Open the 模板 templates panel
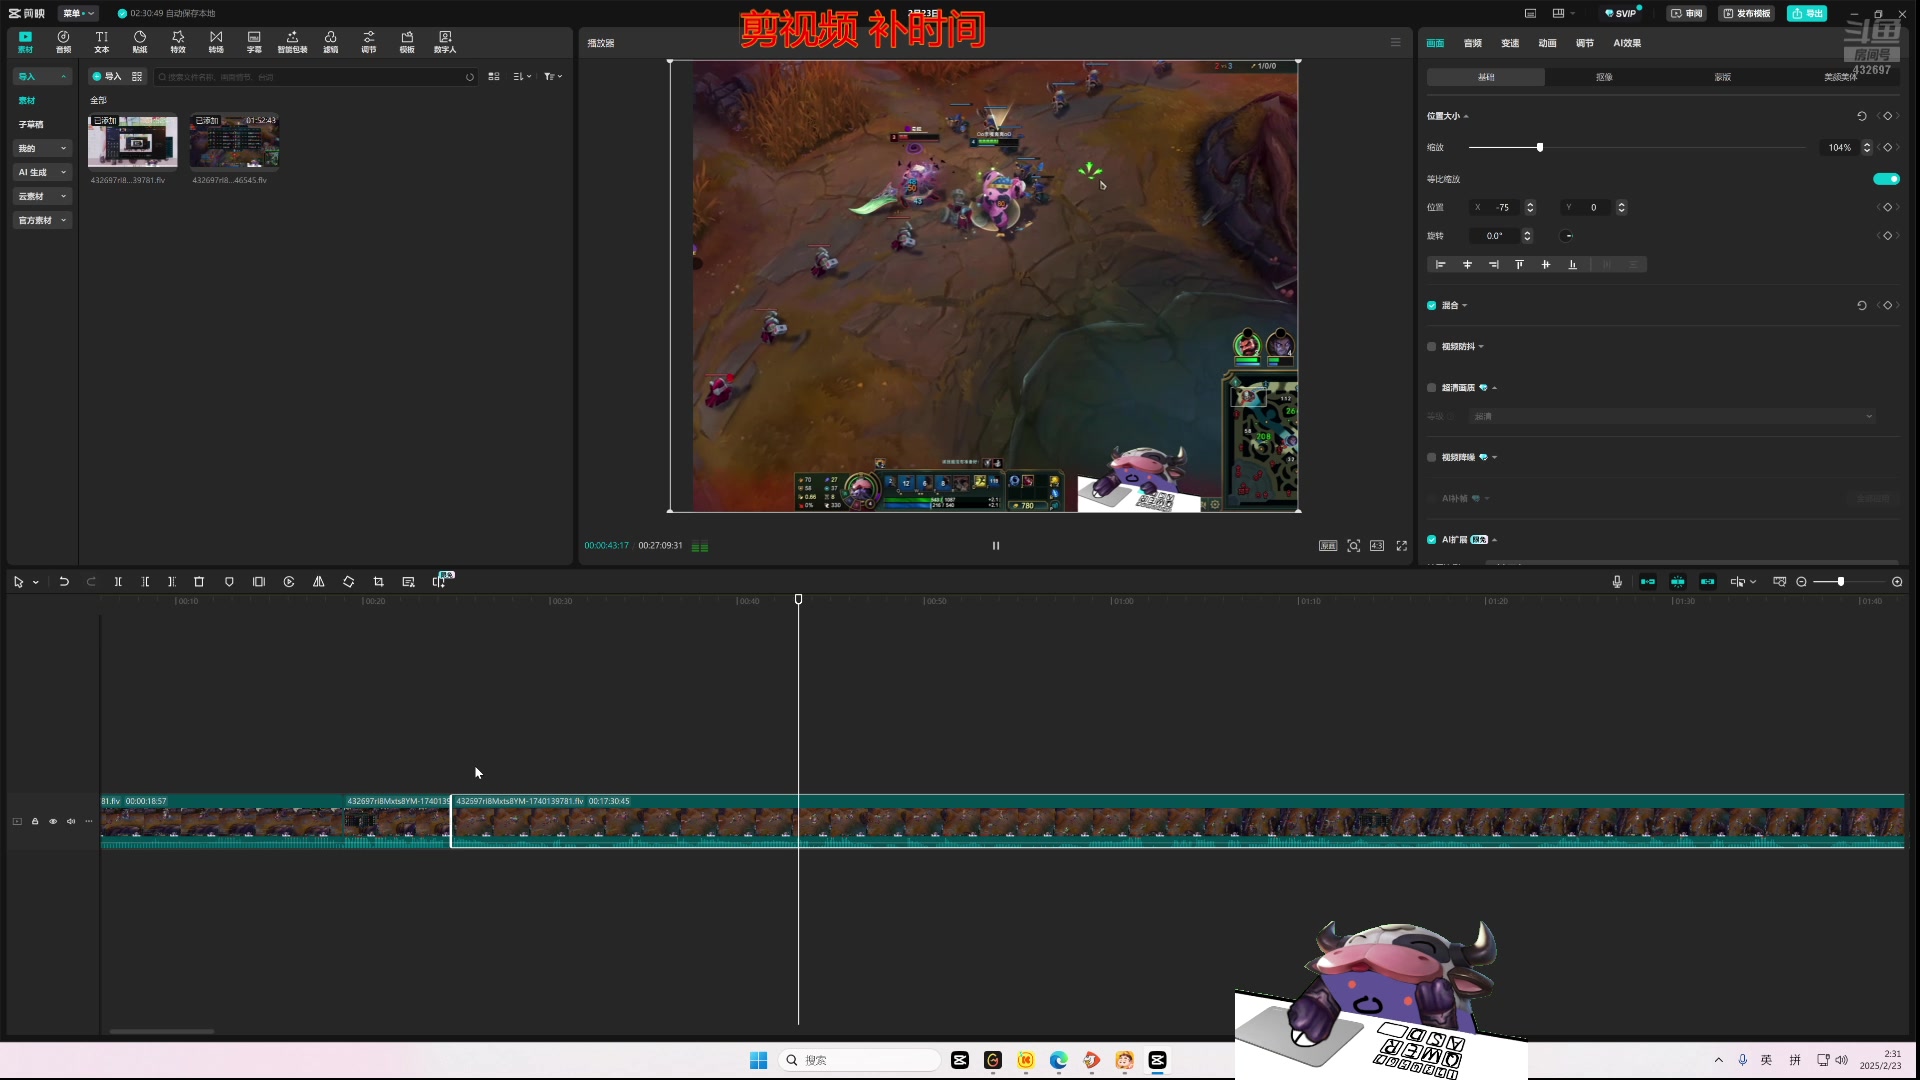This screenshot has width=1920, height=1080. point(407,42)
